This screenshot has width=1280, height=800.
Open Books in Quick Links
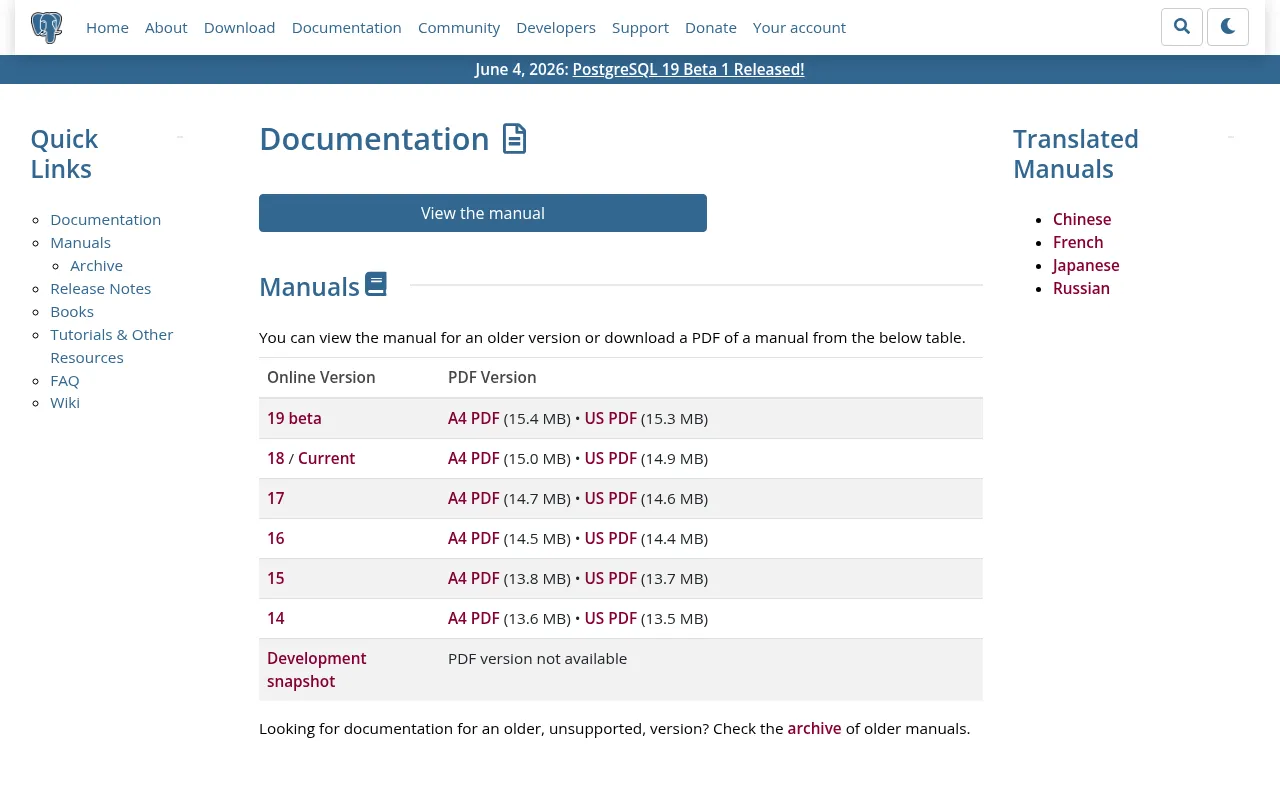click(72, 312)
